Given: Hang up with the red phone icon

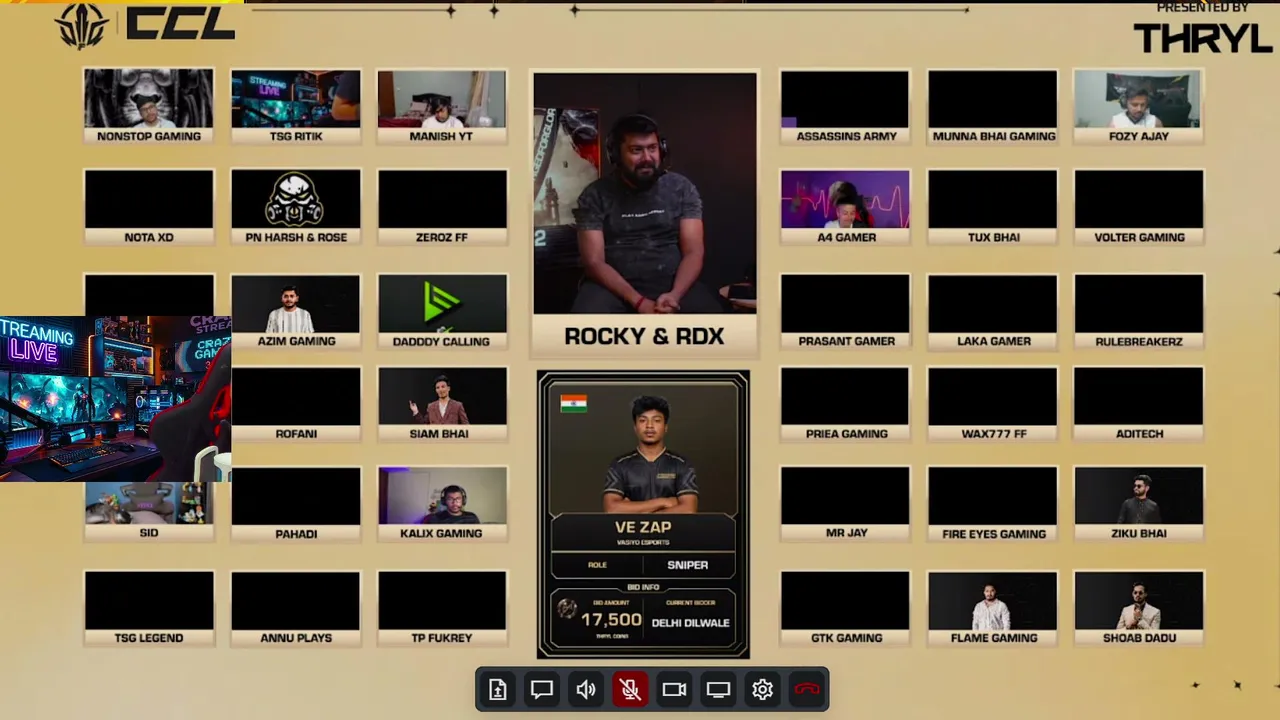Looking at the screenshot, I should pos(807,689).
